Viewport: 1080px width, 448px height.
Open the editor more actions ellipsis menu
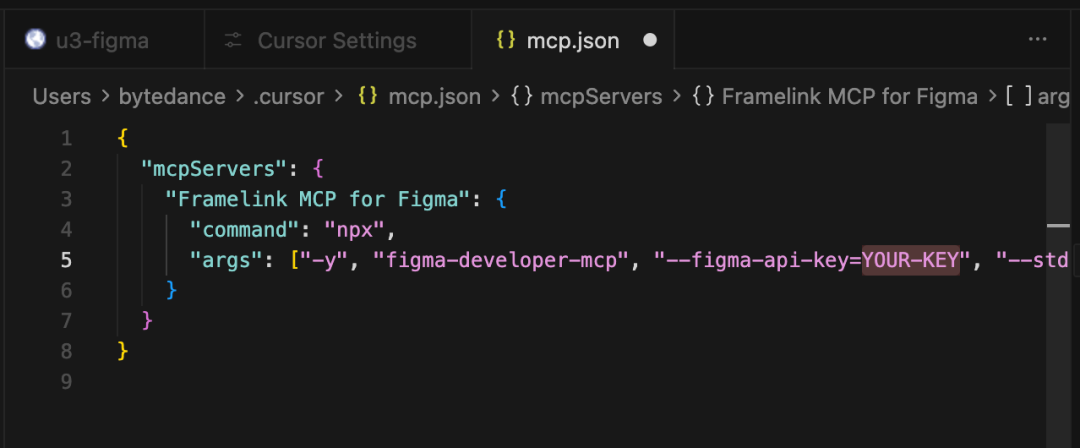[1037, 40]
